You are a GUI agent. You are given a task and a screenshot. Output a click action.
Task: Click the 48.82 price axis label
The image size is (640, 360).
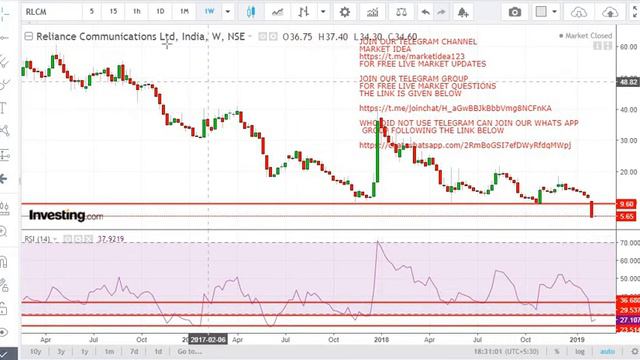click(628, 82)
